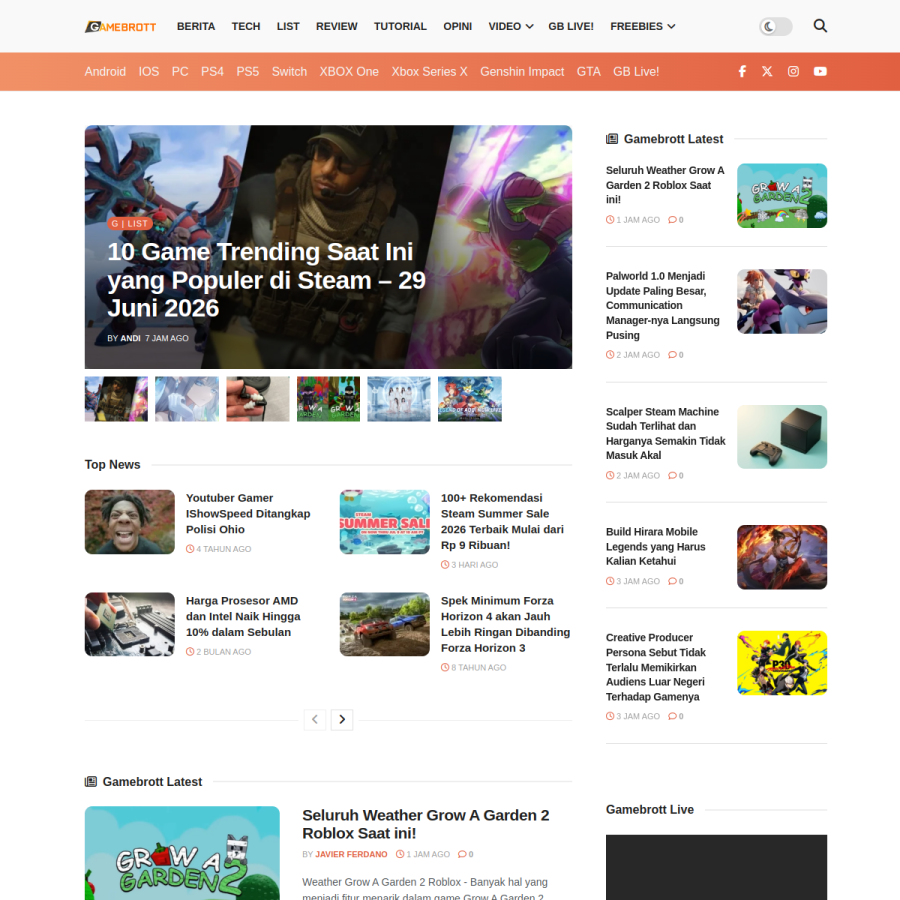
Task: Go to previous Top News page
Action: [x=315, y=719]
